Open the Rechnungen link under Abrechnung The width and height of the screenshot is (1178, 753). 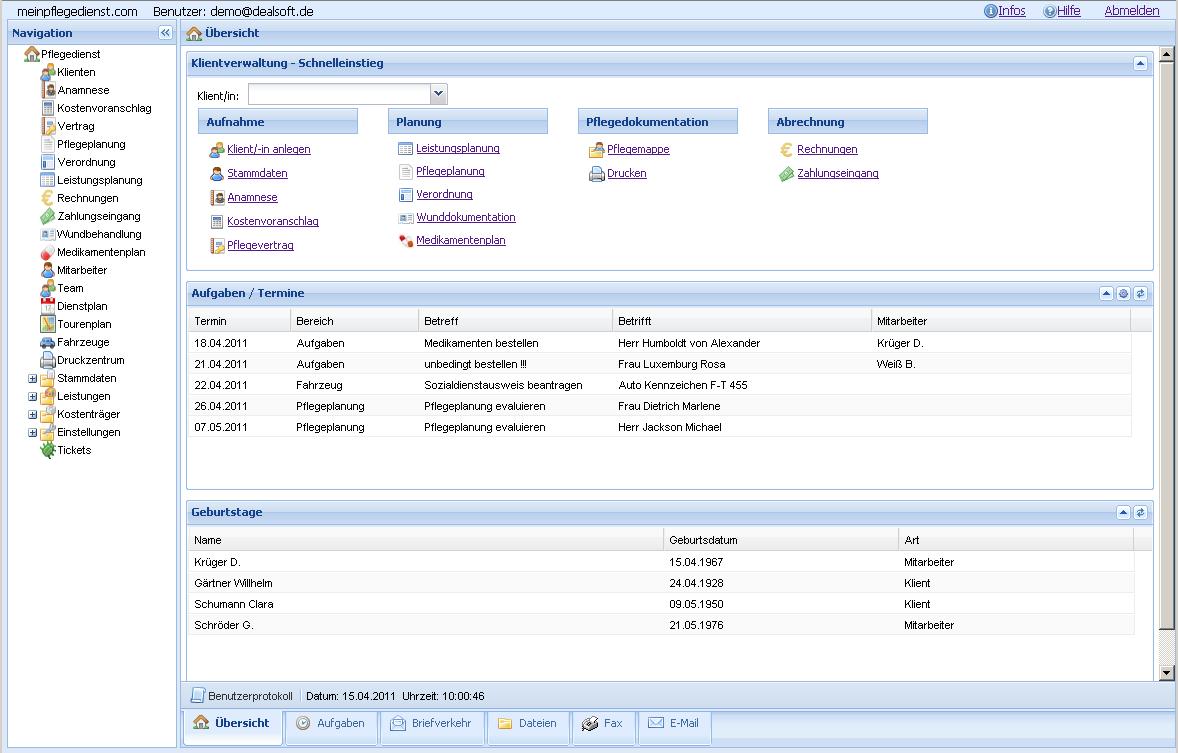(x=827, y=150)
